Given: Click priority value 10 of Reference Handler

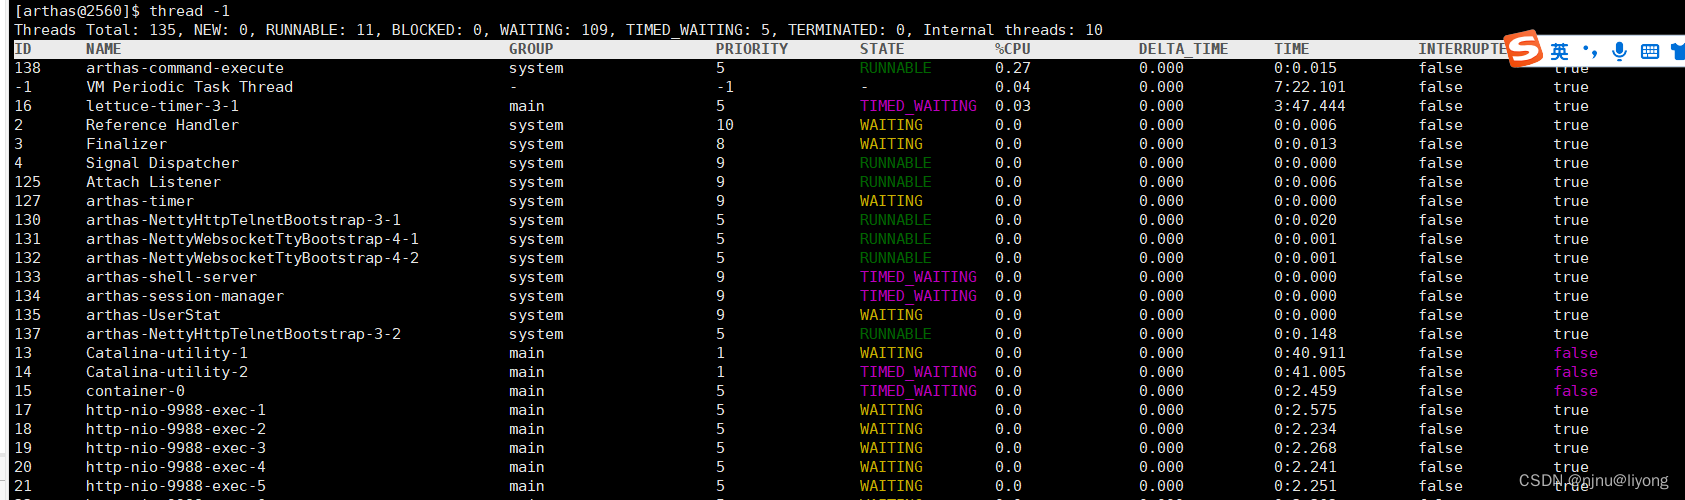Looking at the screenshot, I should 725,125.
